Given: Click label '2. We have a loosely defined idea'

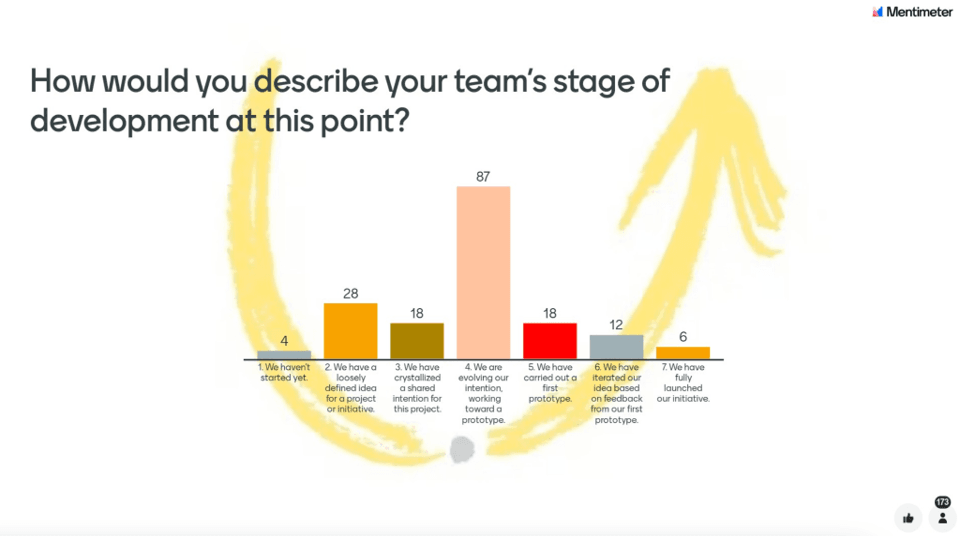Looking at the screenshot, I should (x=350, y=388).
